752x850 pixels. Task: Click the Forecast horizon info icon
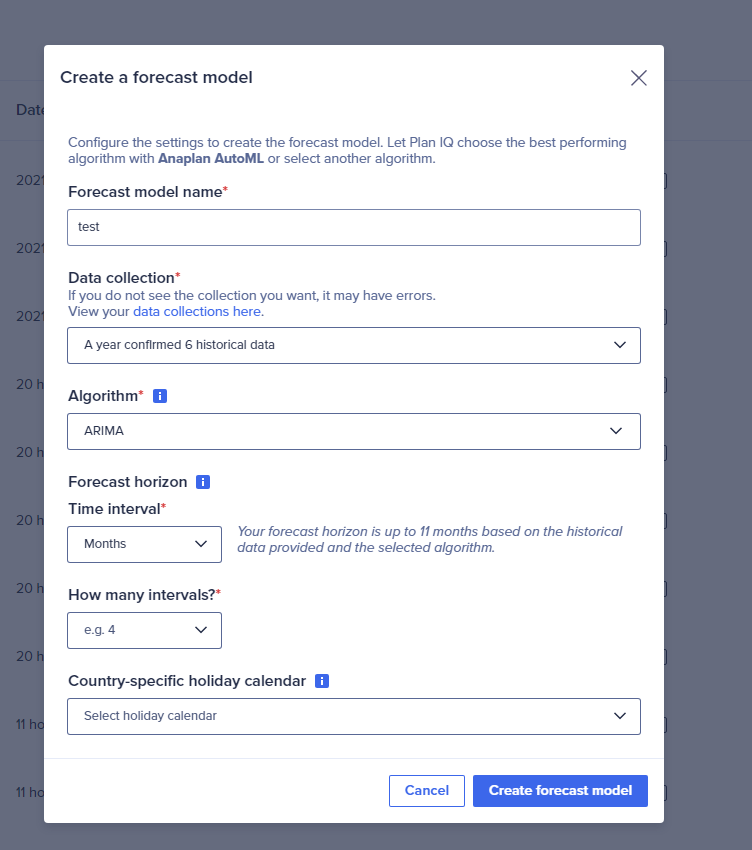[x=203, y=482]
